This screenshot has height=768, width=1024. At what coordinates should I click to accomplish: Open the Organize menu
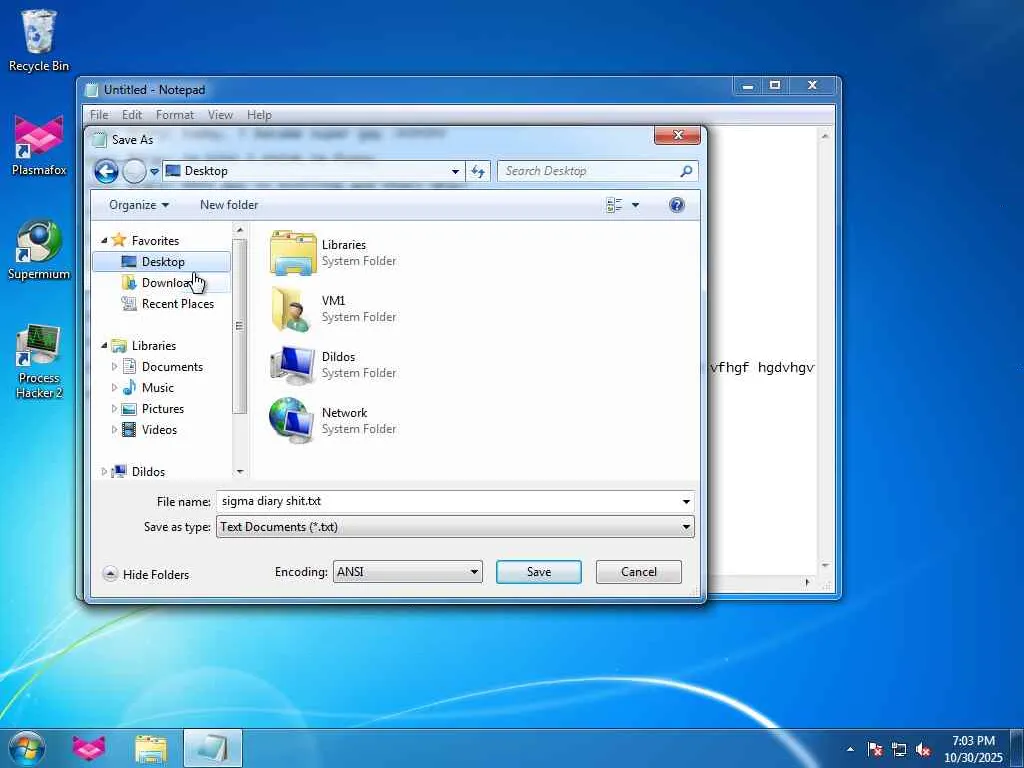pos(139,205)
